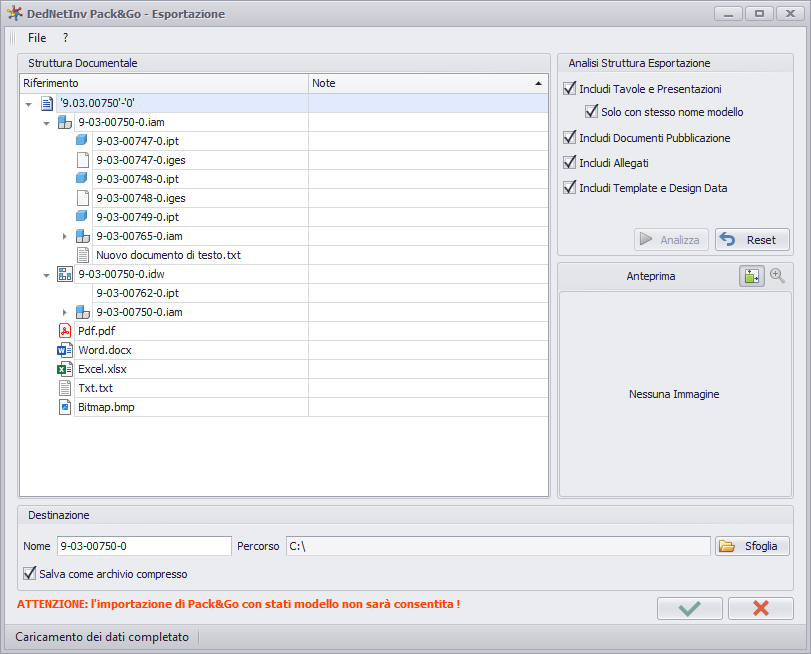Screen dimensions: 811x654
Task: Click the blue part icon of 9-03-00749-0.ipt
Action: (82, 216)
